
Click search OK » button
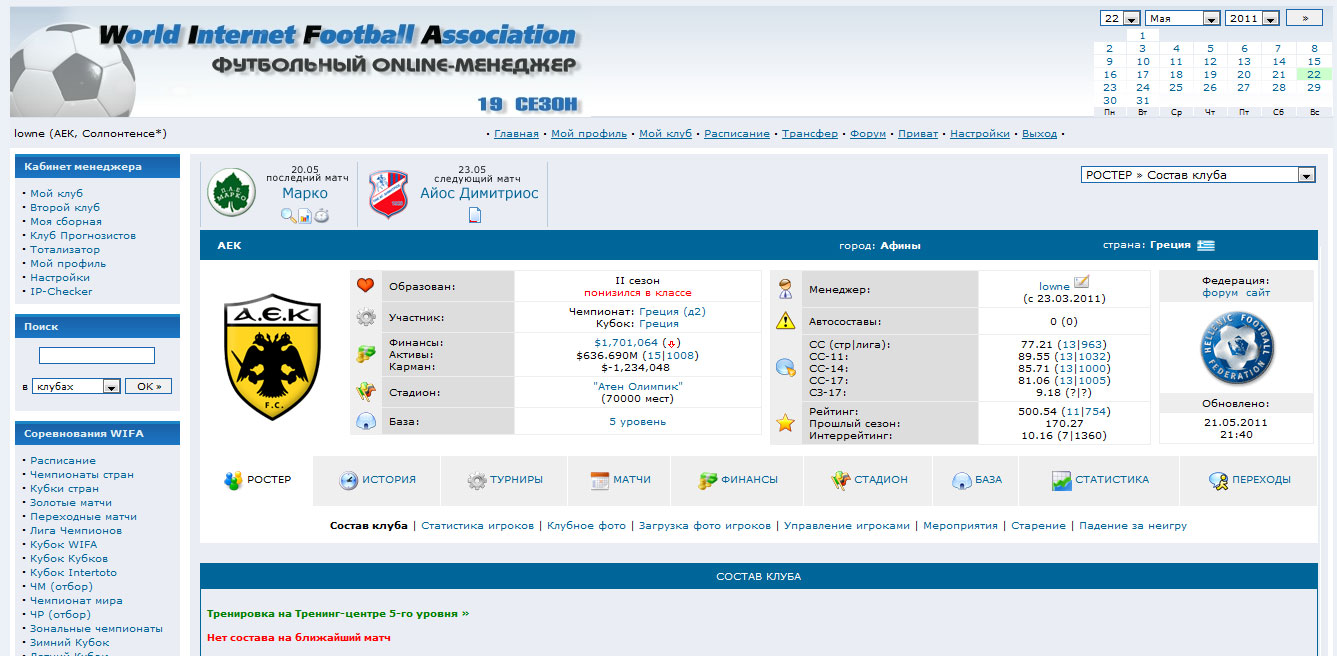(x=149, y=386)
